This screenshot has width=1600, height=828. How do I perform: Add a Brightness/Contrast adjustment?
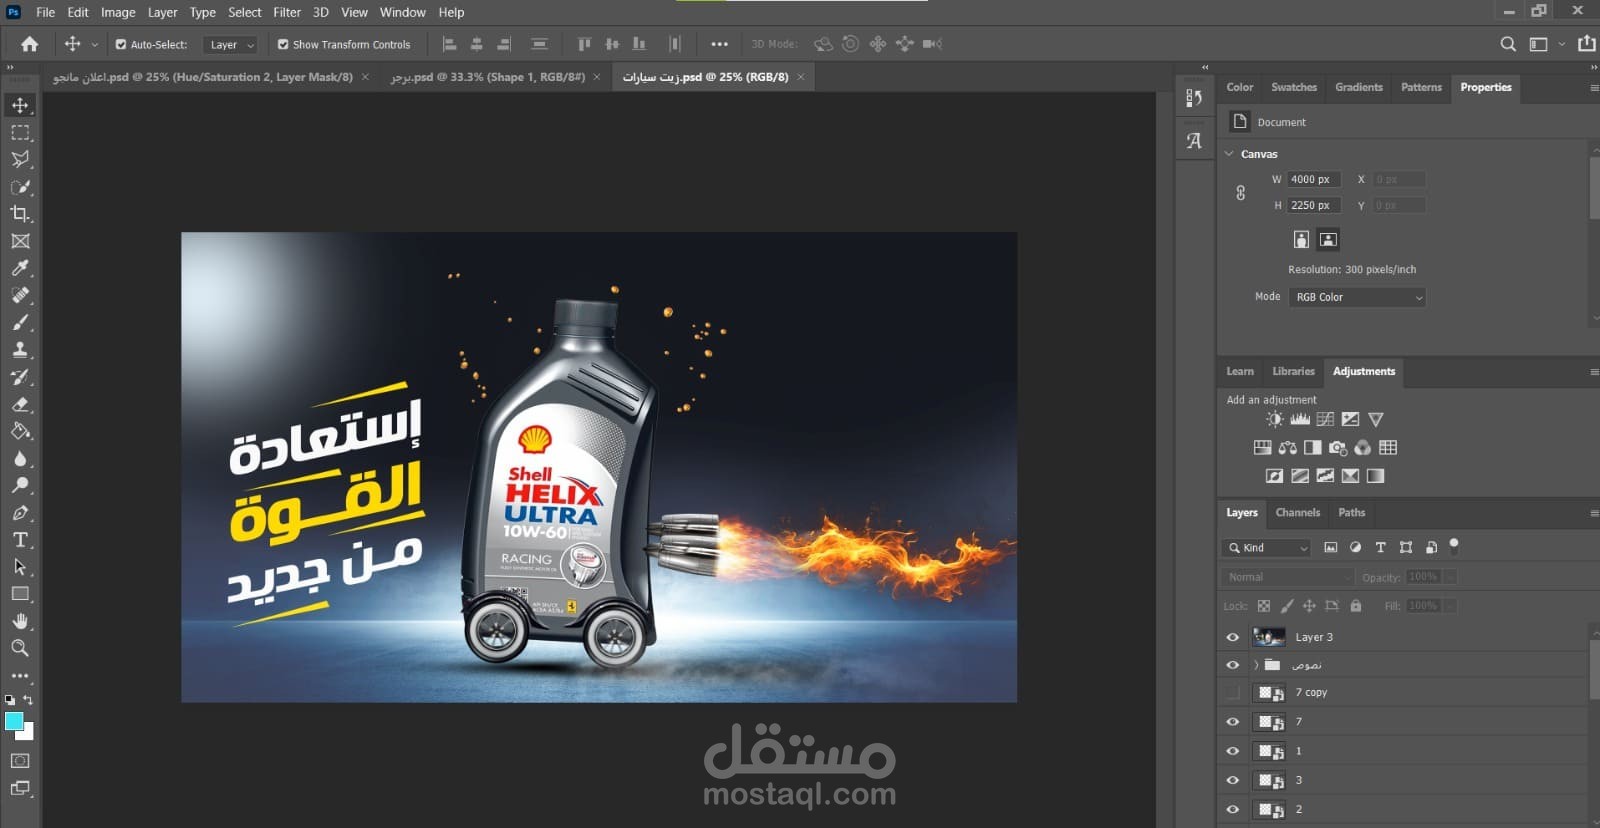tap(1274, 419)
